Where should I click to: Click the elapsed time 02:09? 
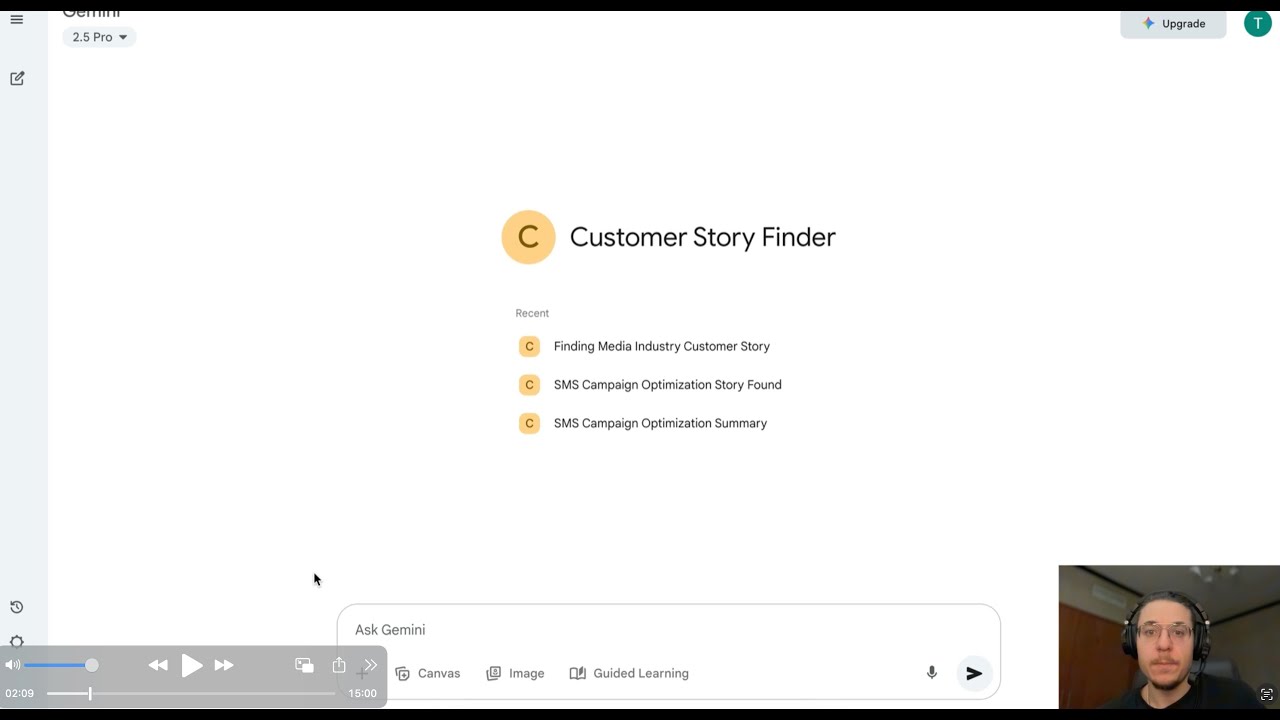(19, 693)
